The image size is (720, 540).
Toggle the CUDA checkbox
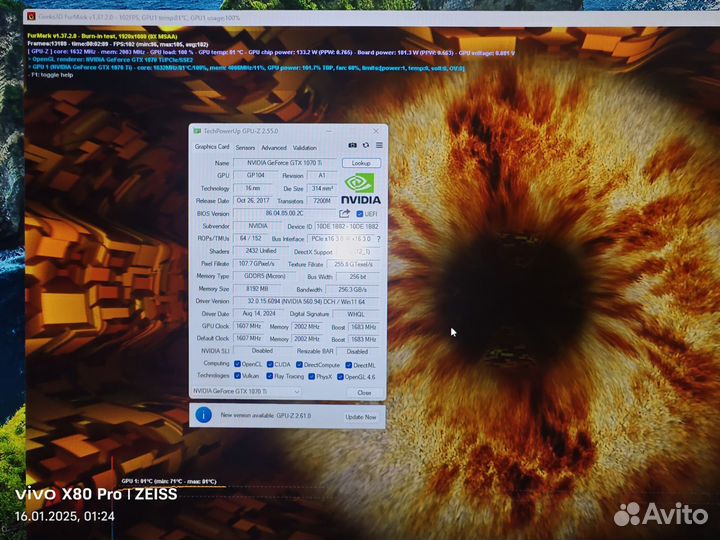point(270,364)
